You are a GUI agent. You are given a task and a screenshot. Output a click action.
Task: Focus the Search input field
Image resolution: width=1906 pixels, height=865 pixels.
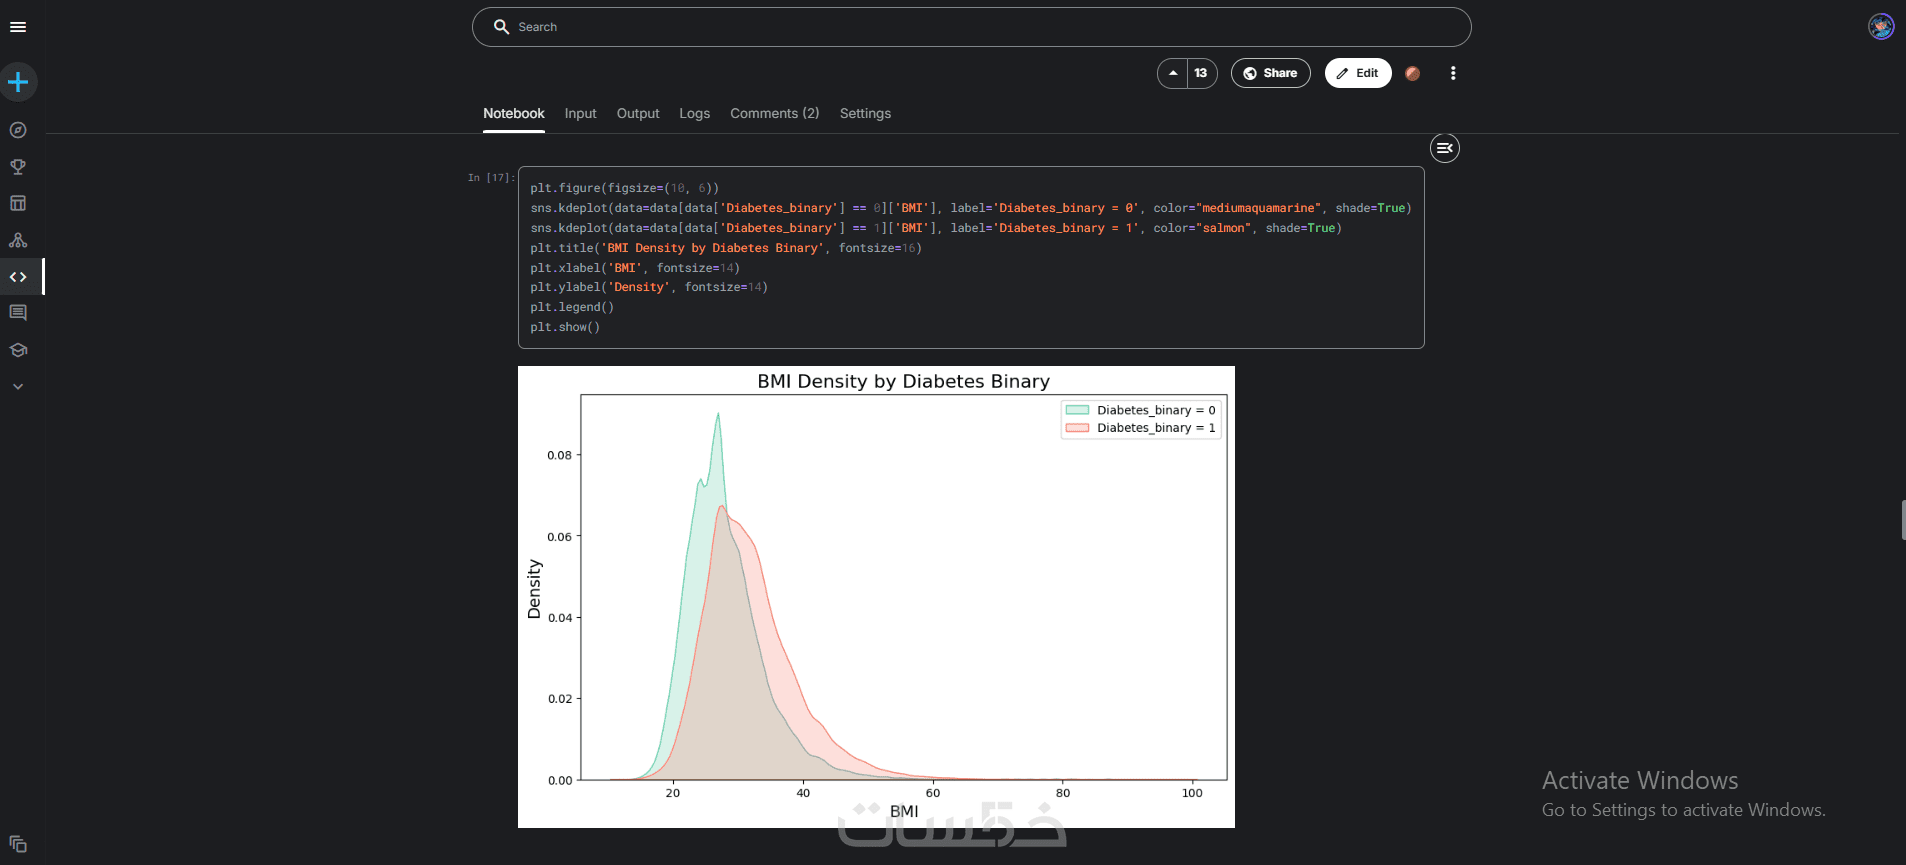(971, 27)
